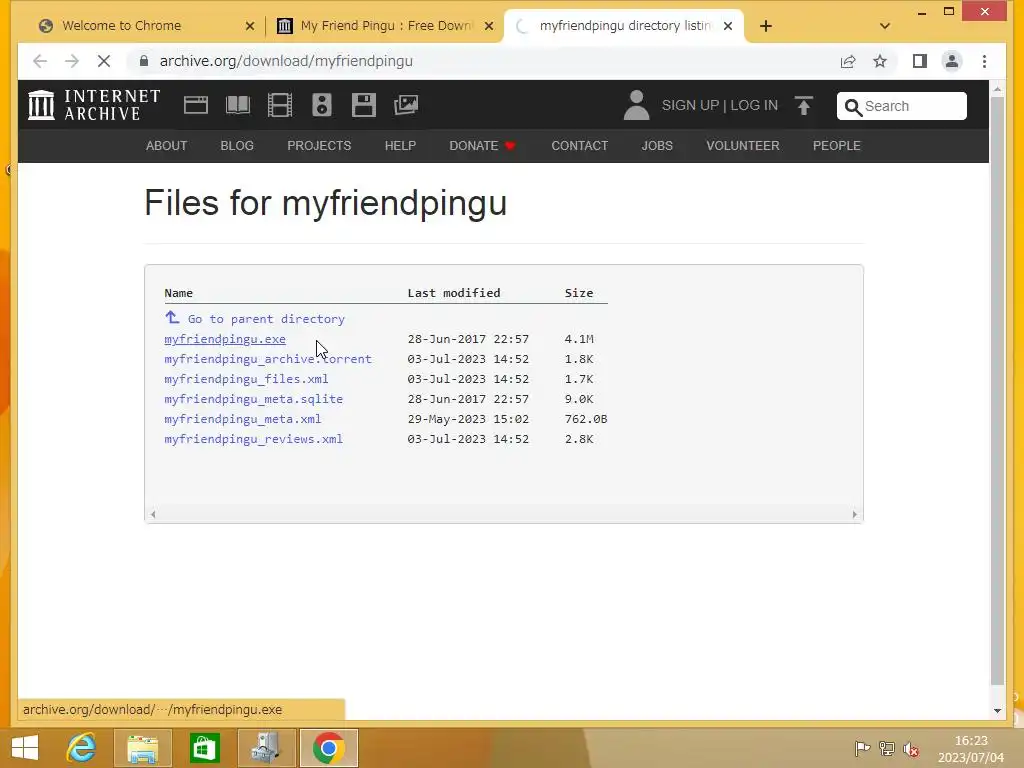Open the BLOG menu item

[237, 146]
